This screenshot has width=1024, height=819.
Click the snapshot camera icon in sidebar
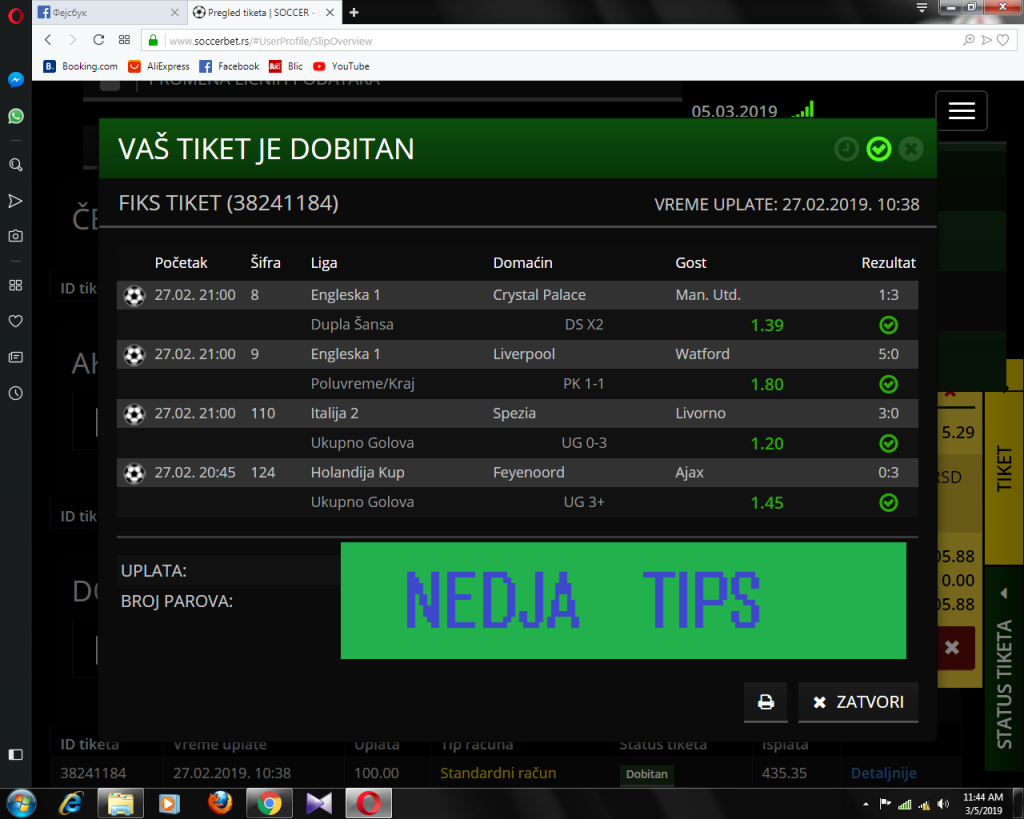click(x=16, y=236)
